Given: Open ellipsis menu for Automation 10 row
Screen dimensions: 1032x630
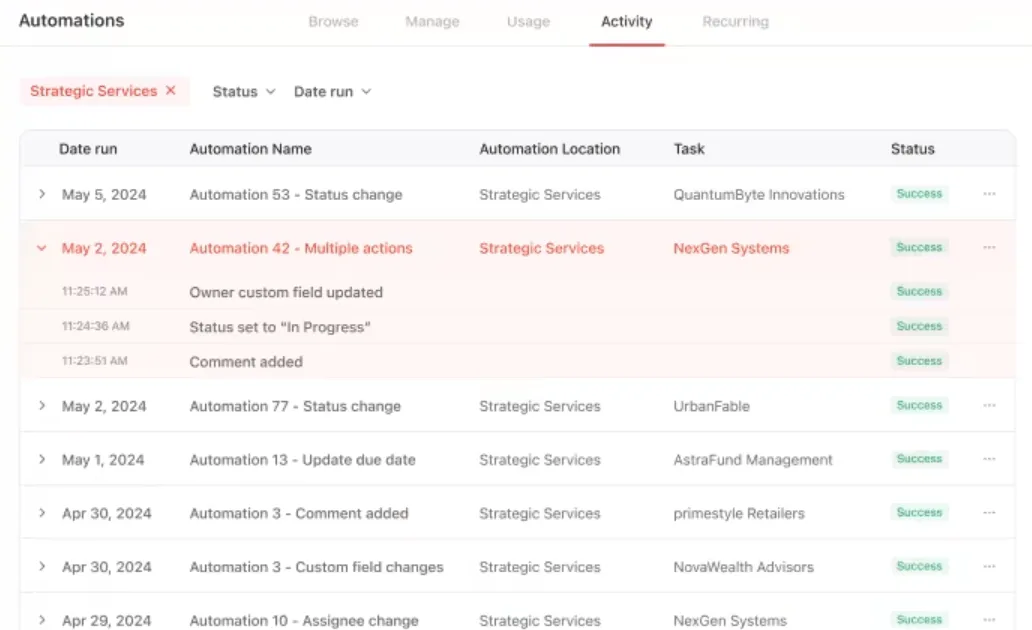Looking at the screenshot, I should 989,619.
